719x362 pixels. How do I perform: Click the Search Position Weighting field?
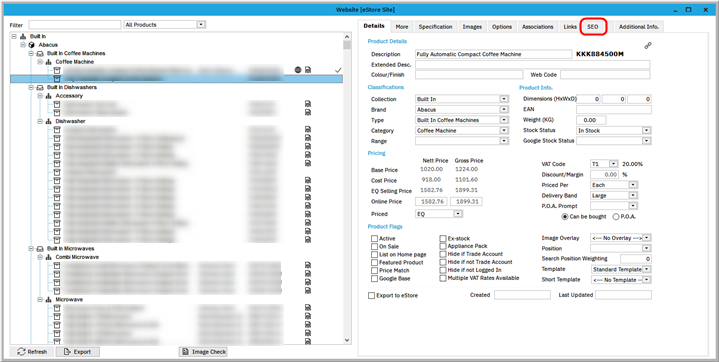pyautogui.click(x=636, y=259)
